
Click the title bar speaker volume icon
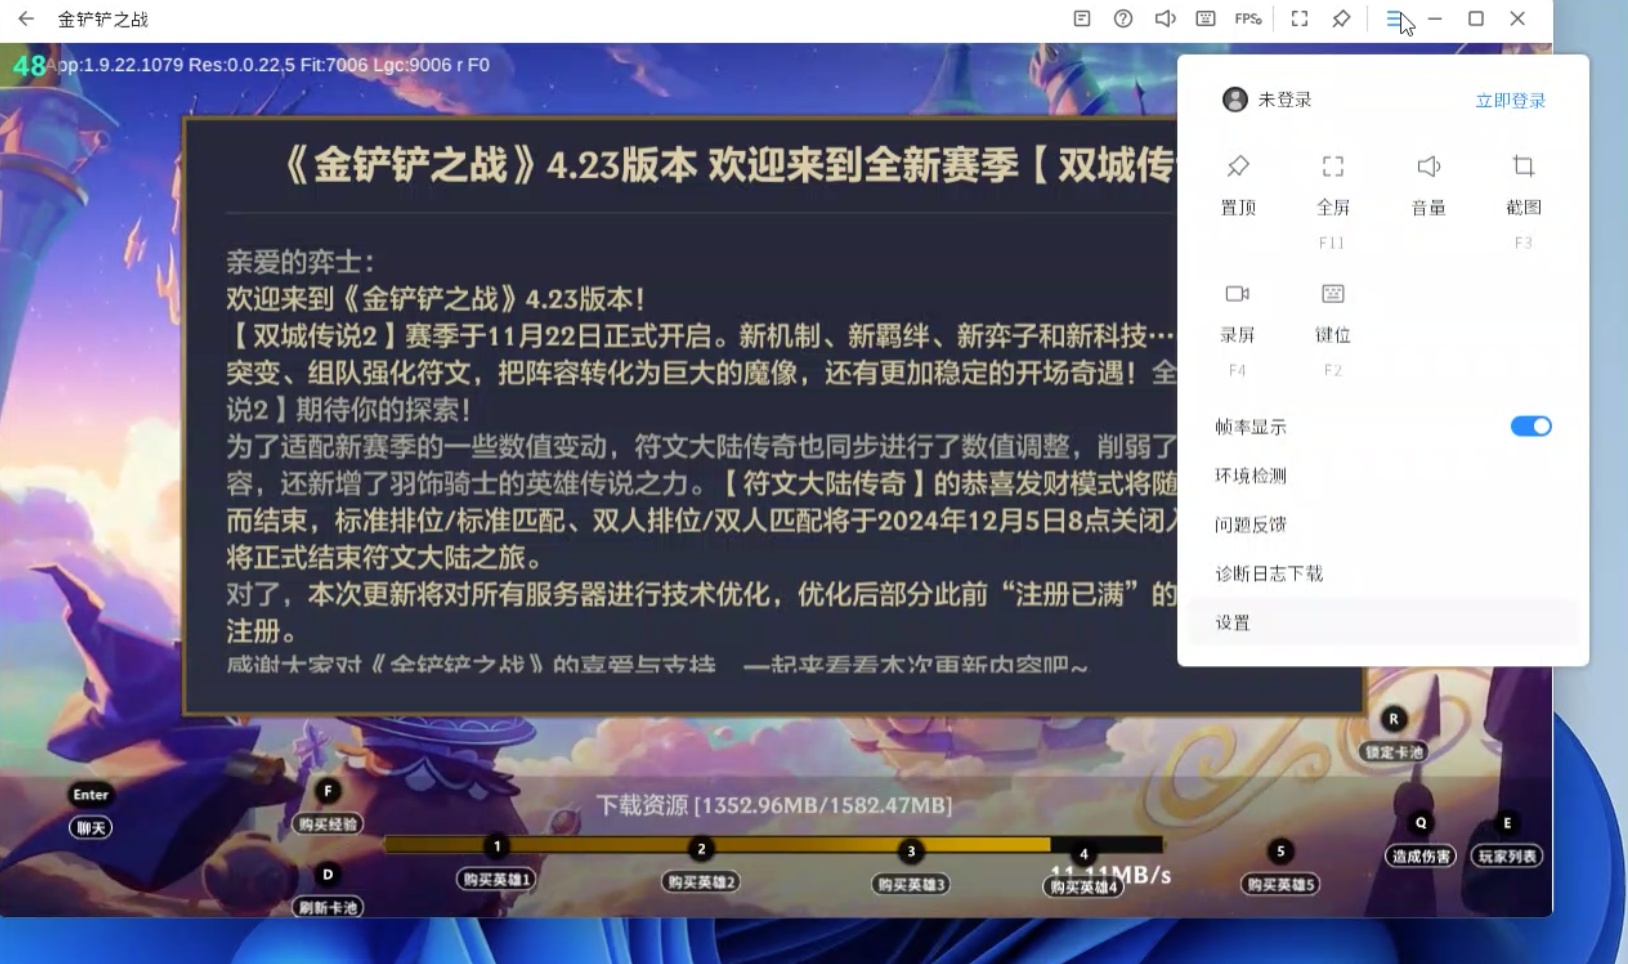1165,19
